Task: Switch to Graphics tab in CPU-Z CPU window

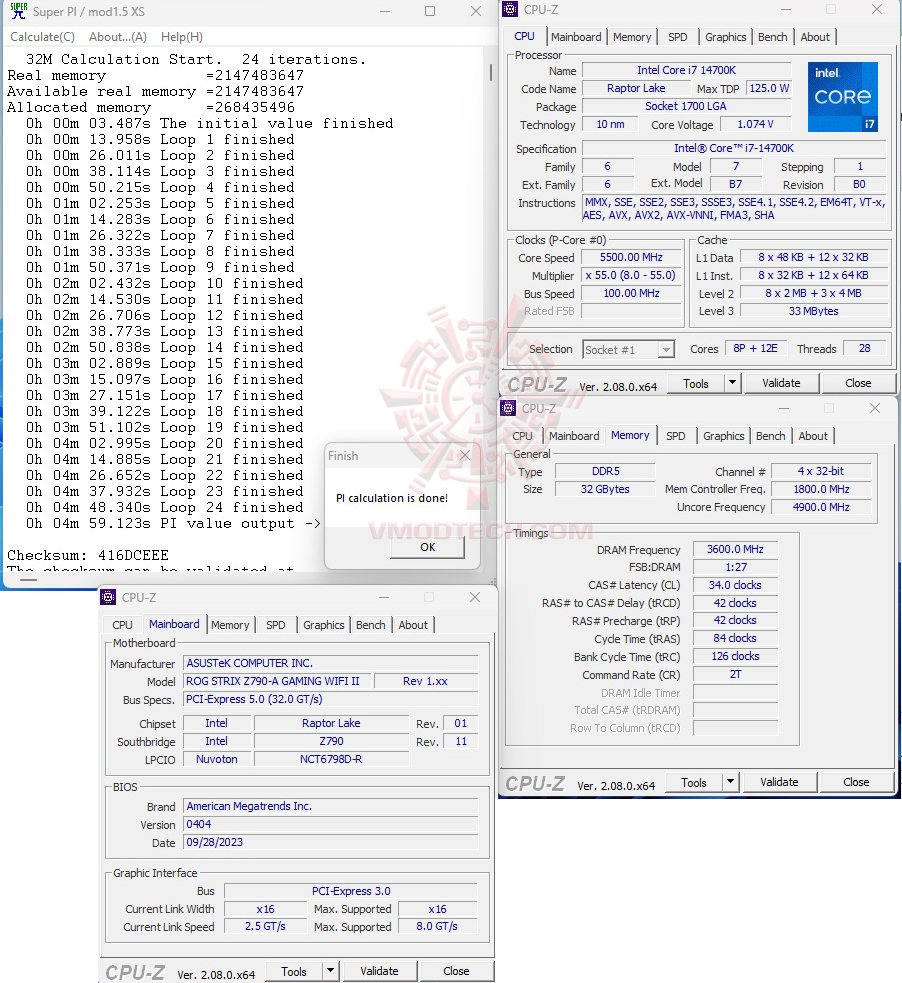Action: (x=725, y=37)
